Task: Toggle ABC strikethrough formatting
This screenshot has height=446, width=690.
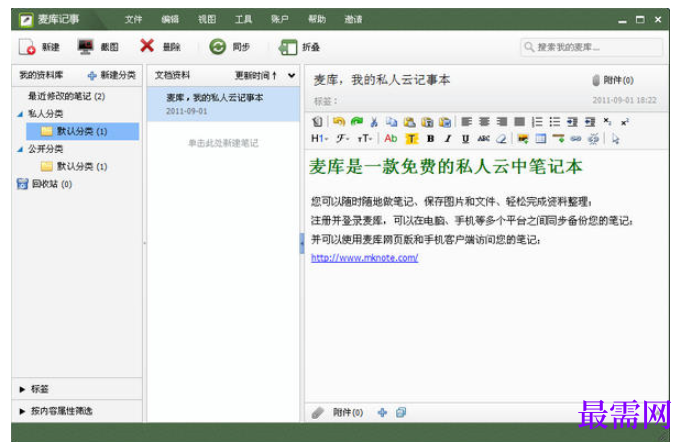Action: [x=483, y=139]
